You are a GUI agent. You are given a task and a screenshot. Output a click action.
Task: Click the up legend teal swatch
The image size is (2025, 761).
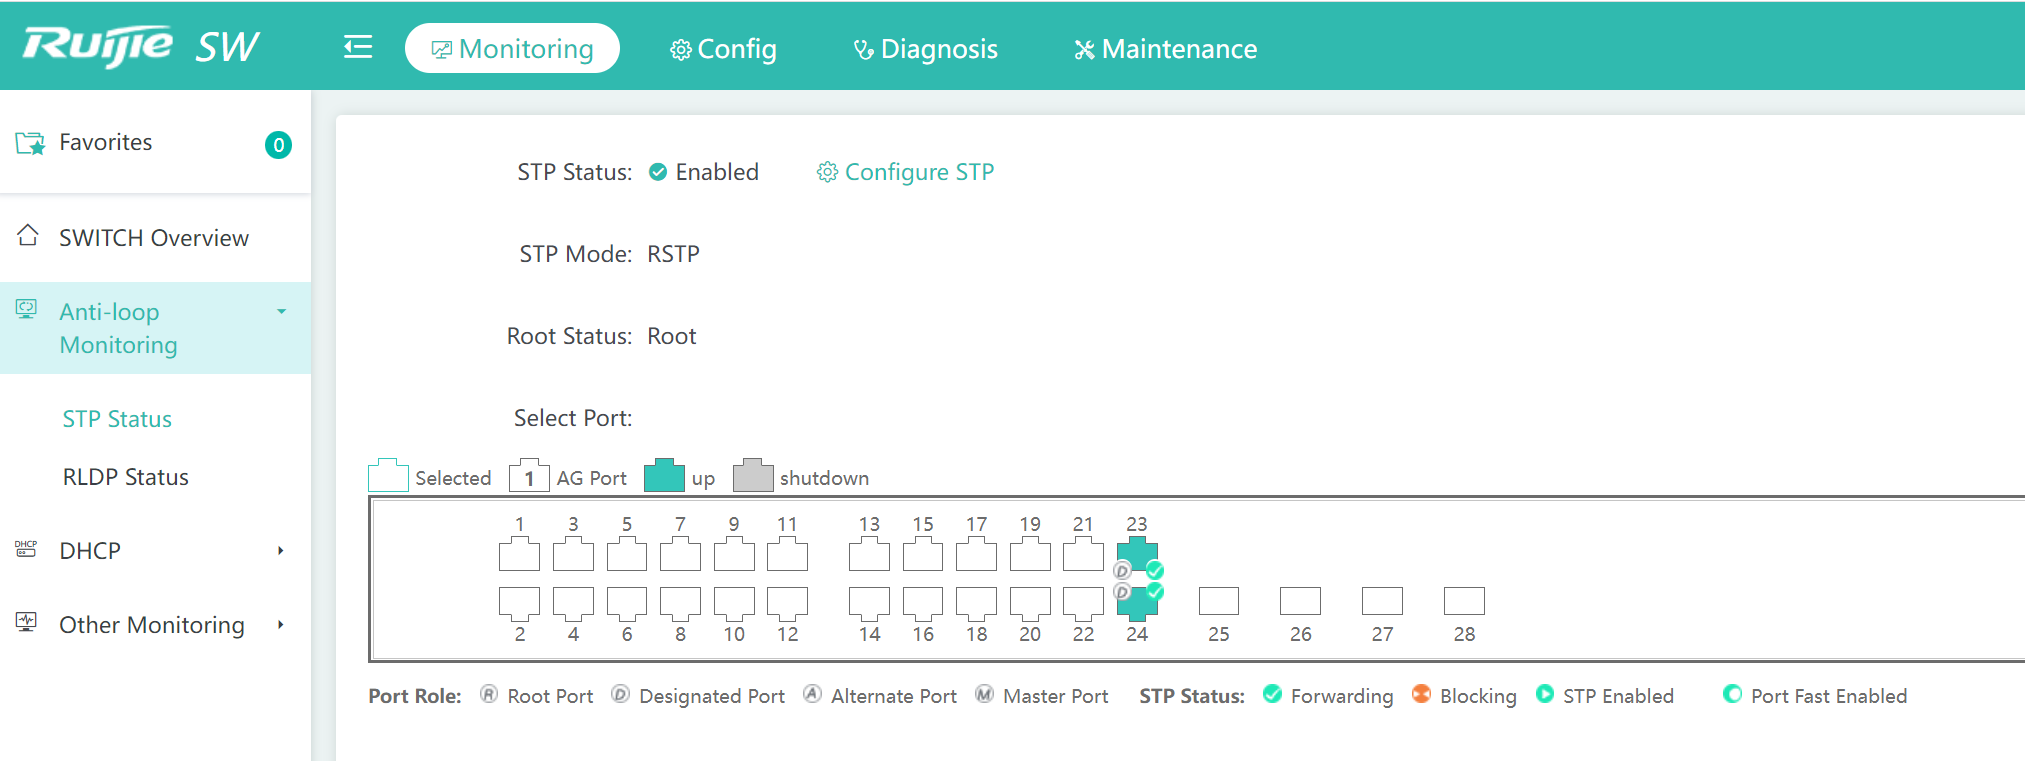[x=664, y=475]
